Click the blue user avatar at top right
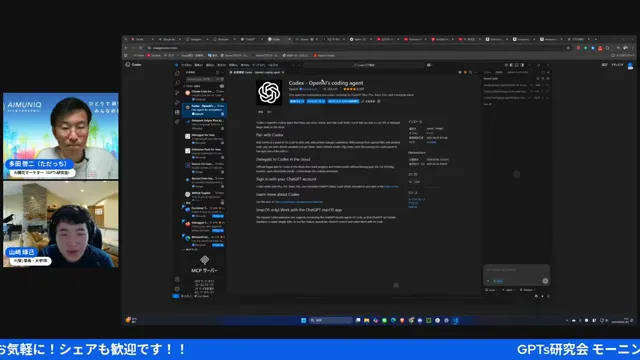640x360 pixels. point(630,65)
